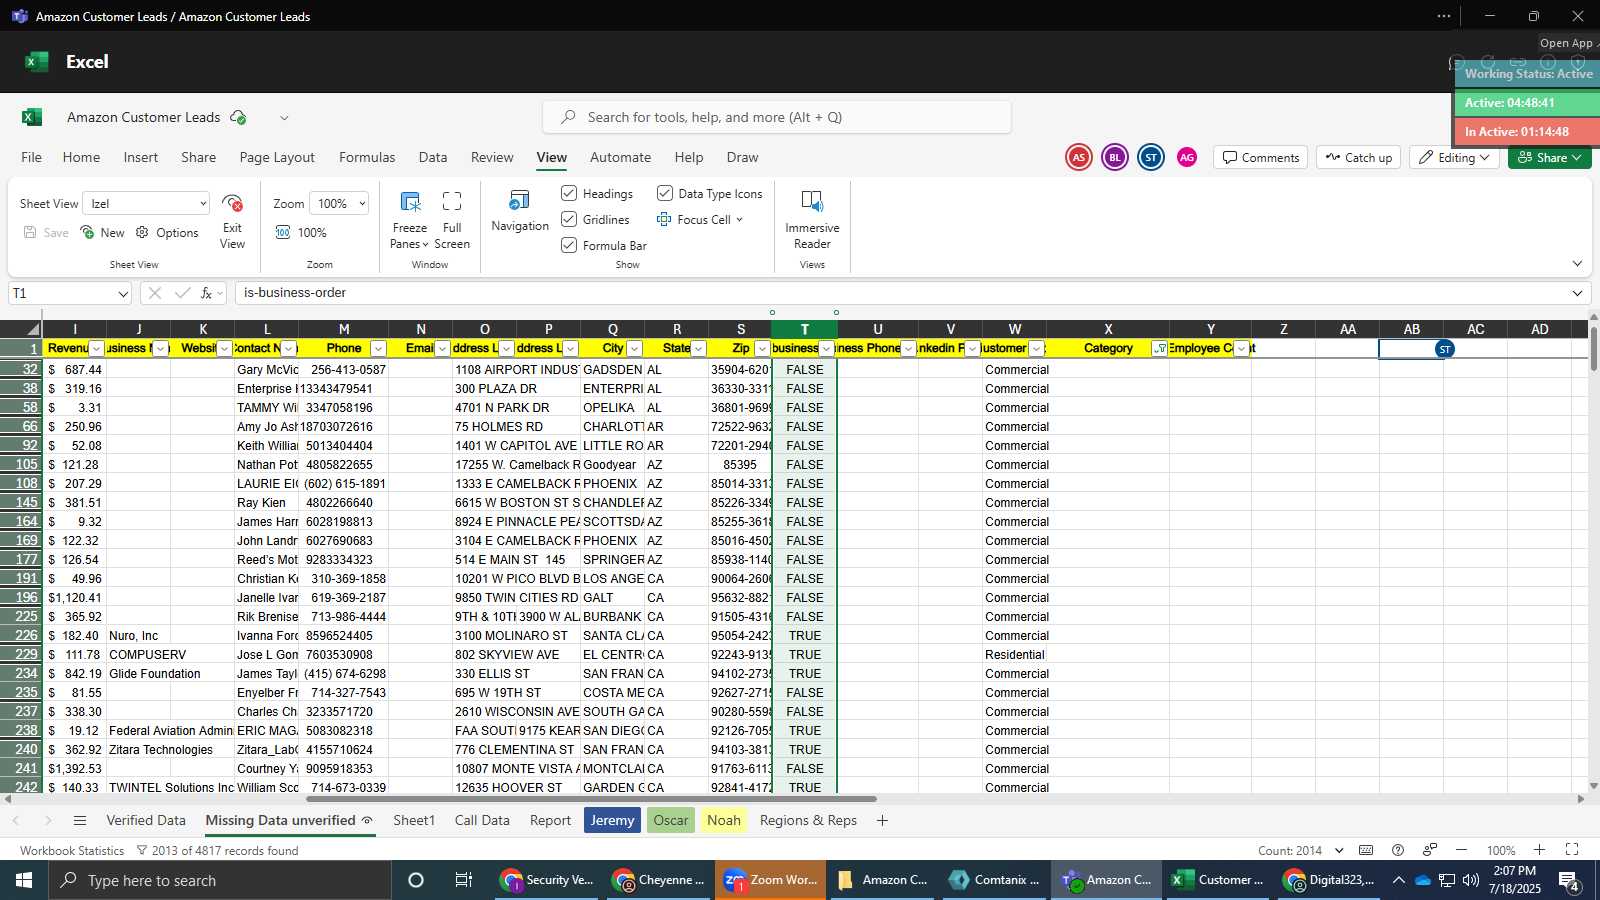Switch to the Data ribbon tab
This screenshot has height=900, width=1600.
(433, 157)
